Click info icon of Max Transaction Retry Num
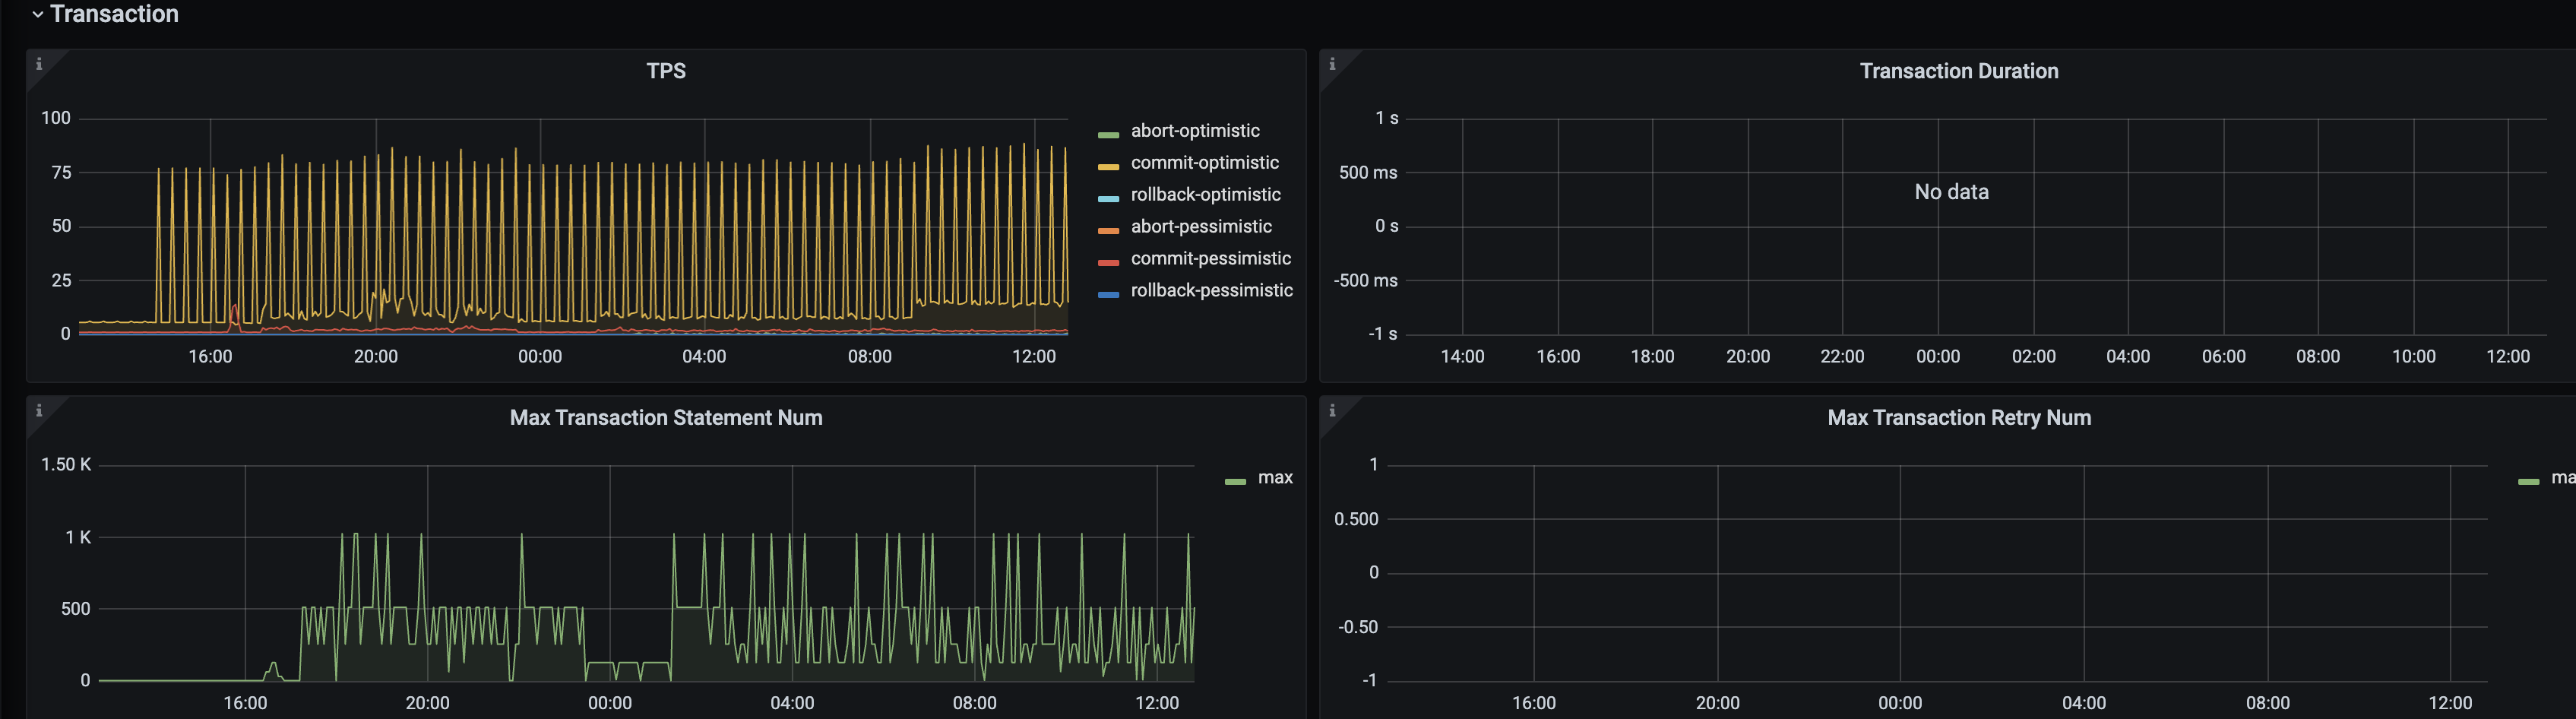Viewport: 2576px width, 719px height. click(x=1331, y=410)
